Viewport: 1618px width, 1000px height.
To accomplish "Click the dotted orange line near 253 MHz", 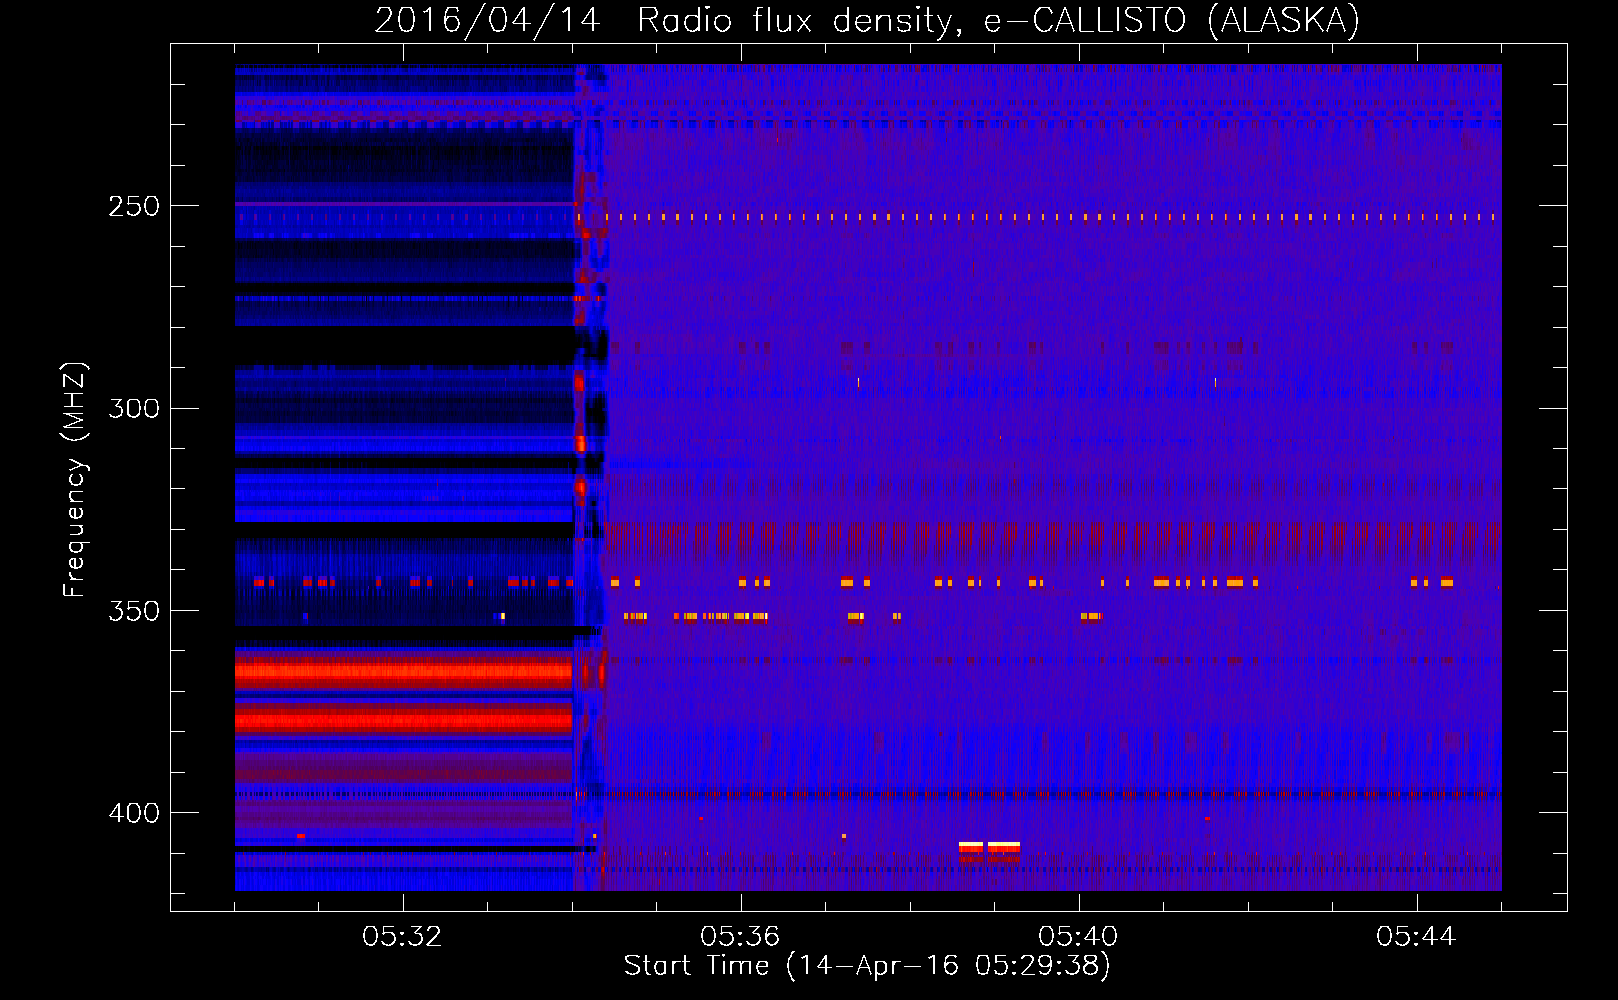I will click(x=1000, y=216).
